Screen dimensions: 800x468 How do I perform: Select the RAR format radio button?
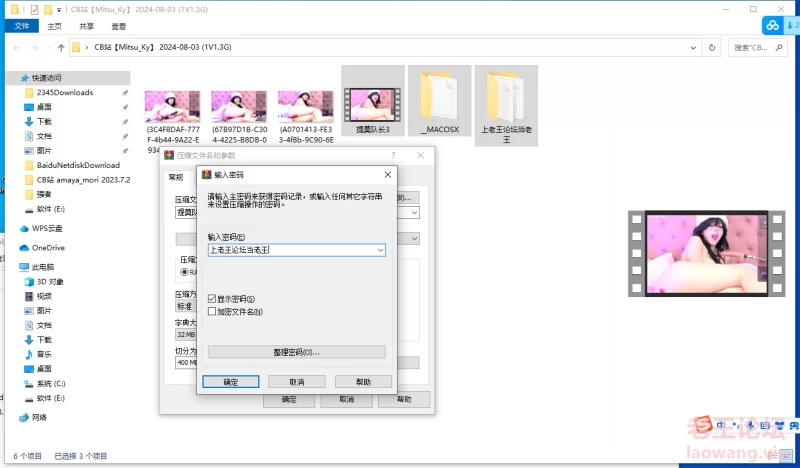[185, 271]
